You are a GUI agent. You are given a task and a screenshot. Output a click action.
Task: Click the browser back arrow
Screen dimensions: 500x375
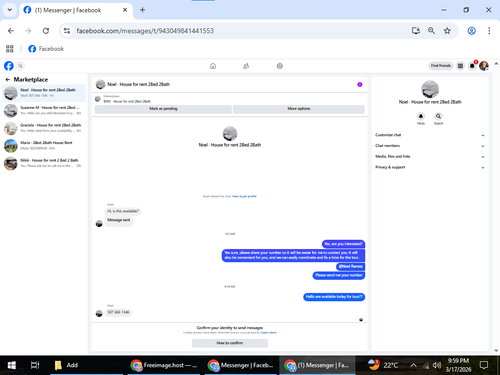click(11, 31)
